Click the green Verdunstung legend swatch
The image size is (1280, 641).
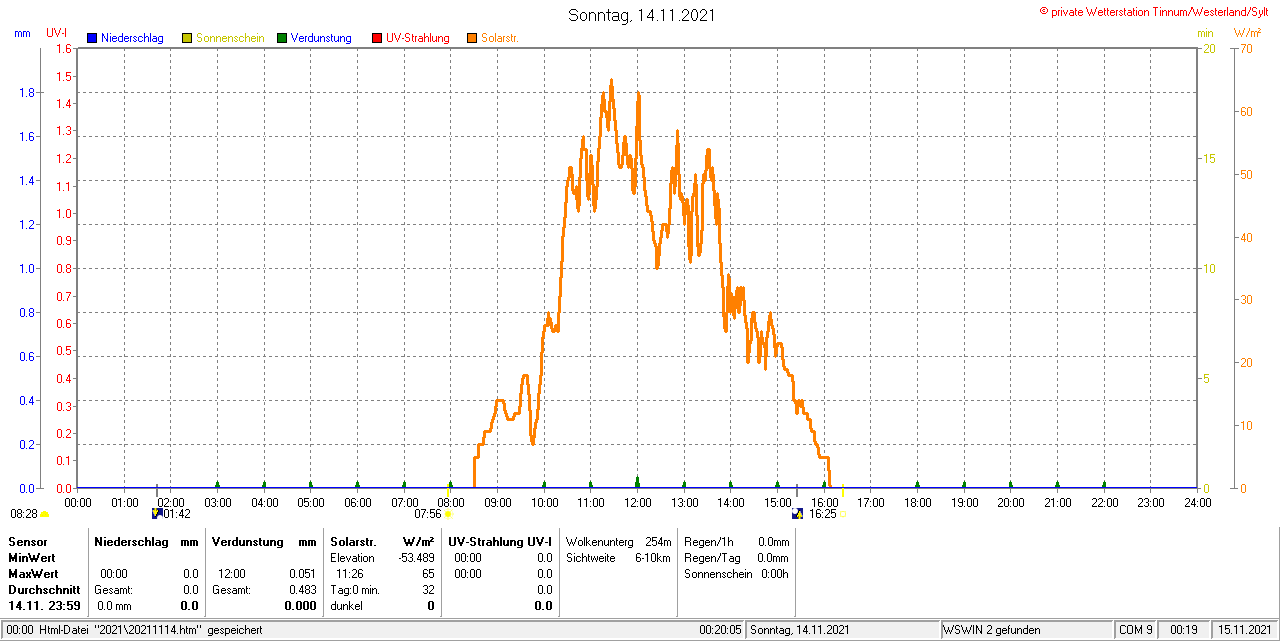282,38
